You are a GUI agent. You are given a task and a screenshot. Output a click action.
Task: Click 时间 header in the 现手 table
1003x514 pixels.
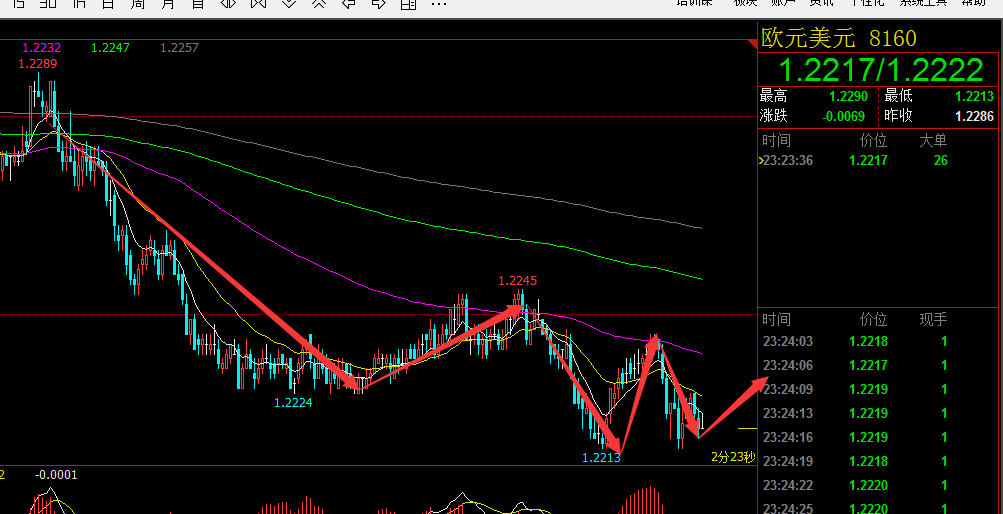[776, 319]
